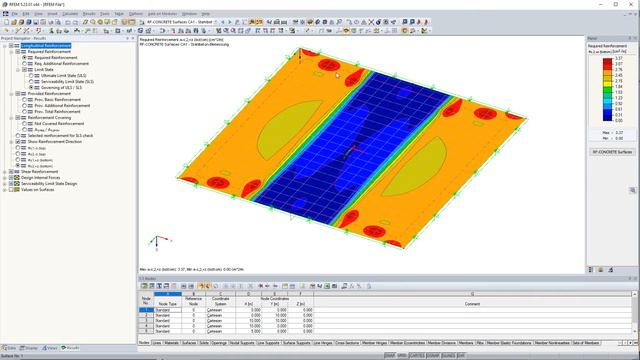Collapse the Limit State tree node
The width and height of the screenshot is (640, 360).
[18, 70]
